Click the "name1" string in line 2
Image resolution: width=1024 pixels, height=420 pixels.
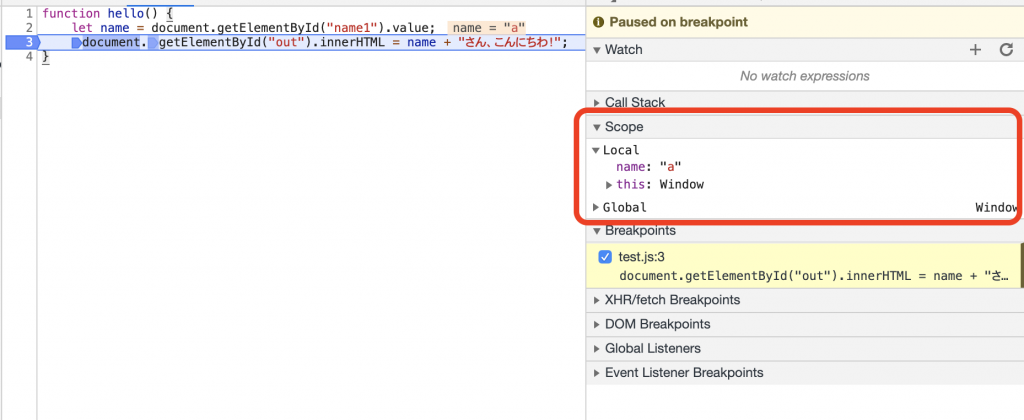pyautogui.click(x=351, y=27)
